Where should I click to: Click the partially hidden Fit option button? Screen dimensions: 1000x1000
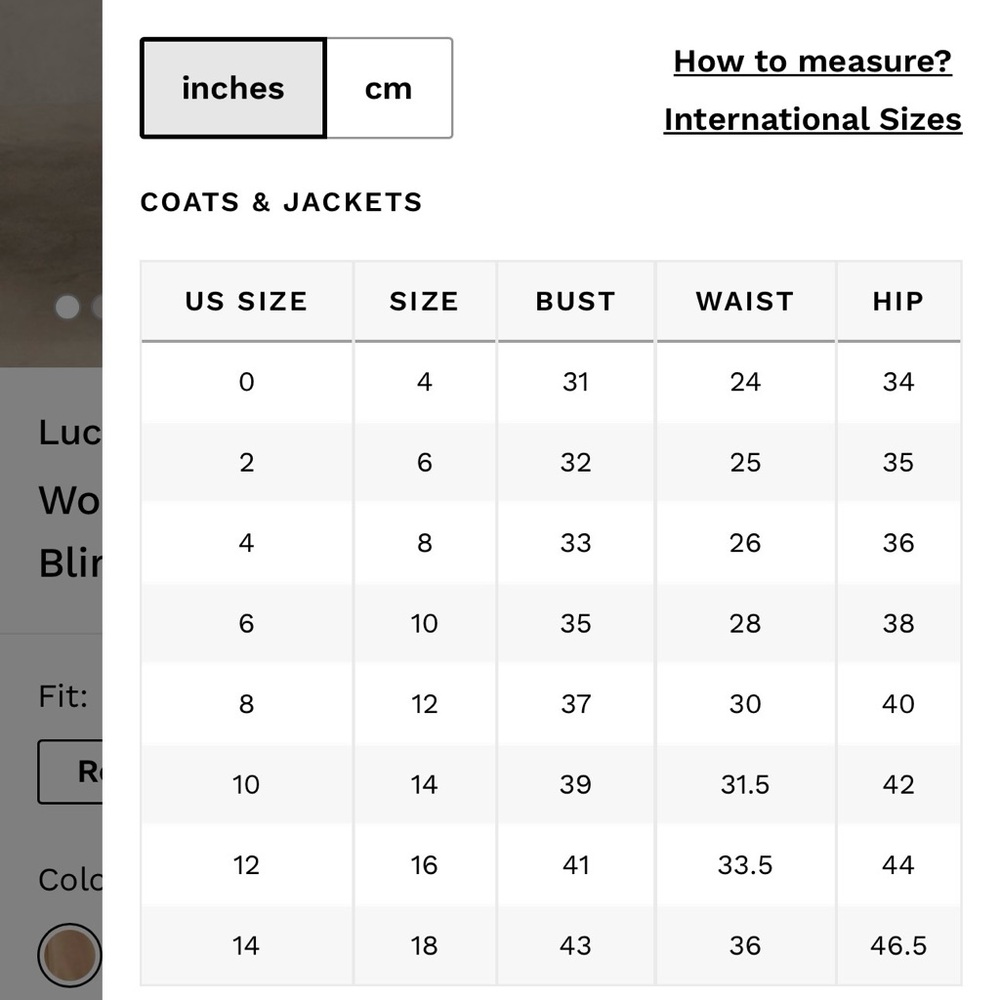click(x=70, y=771)
